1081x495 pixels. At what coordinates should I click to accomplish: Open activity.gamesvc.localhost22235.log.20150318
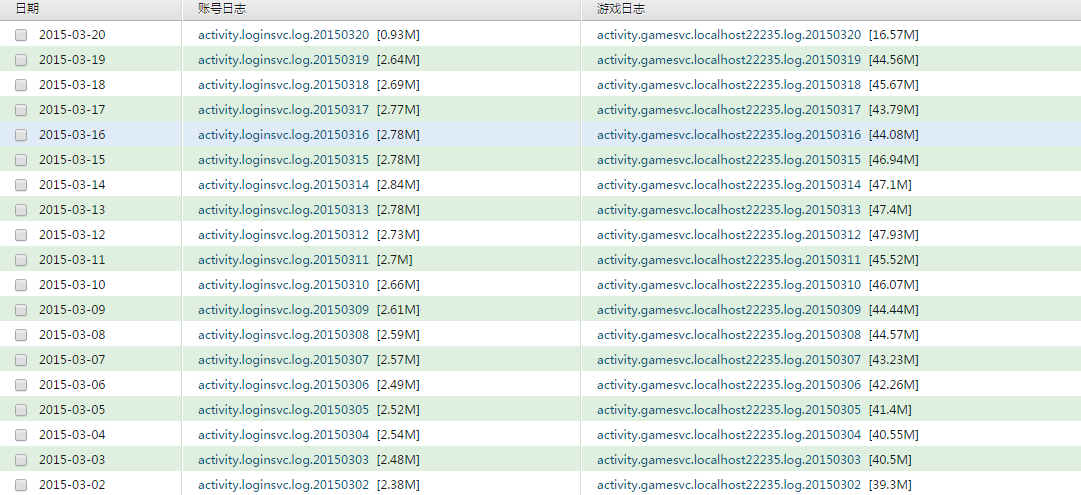click(729, 84)
